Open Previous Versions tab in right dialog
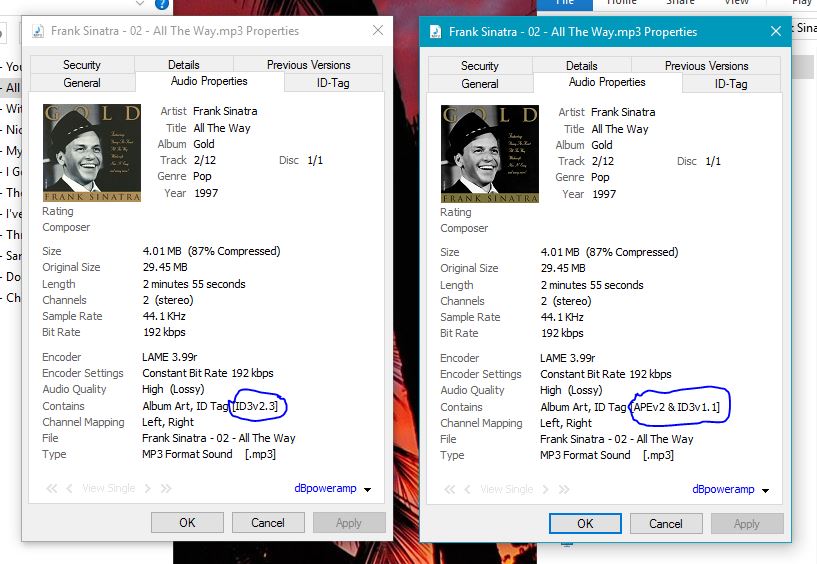 (x=706, y=65)
